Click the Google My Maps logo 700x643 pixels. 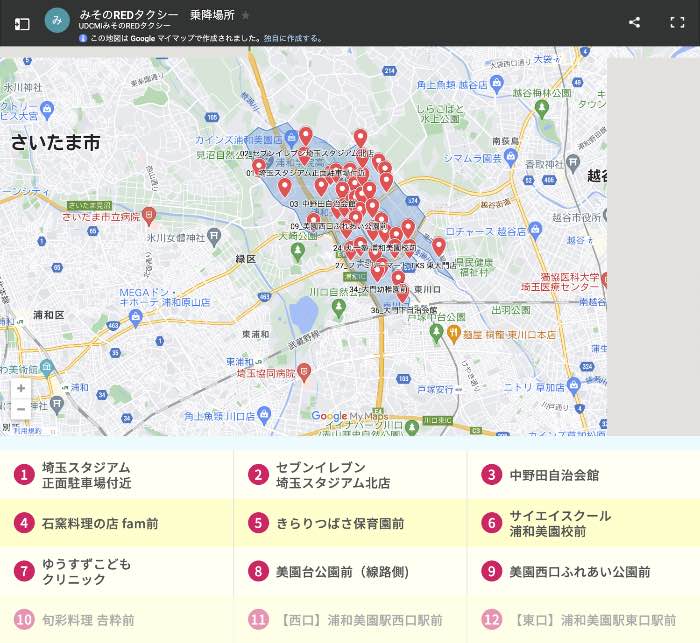(x=349, y=416)
